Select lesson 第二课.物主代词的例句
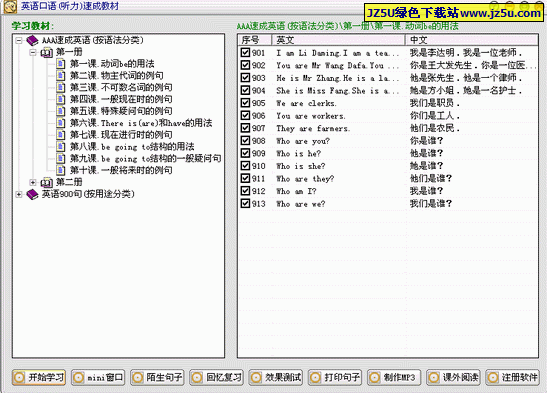 click(x=117, y=76)
